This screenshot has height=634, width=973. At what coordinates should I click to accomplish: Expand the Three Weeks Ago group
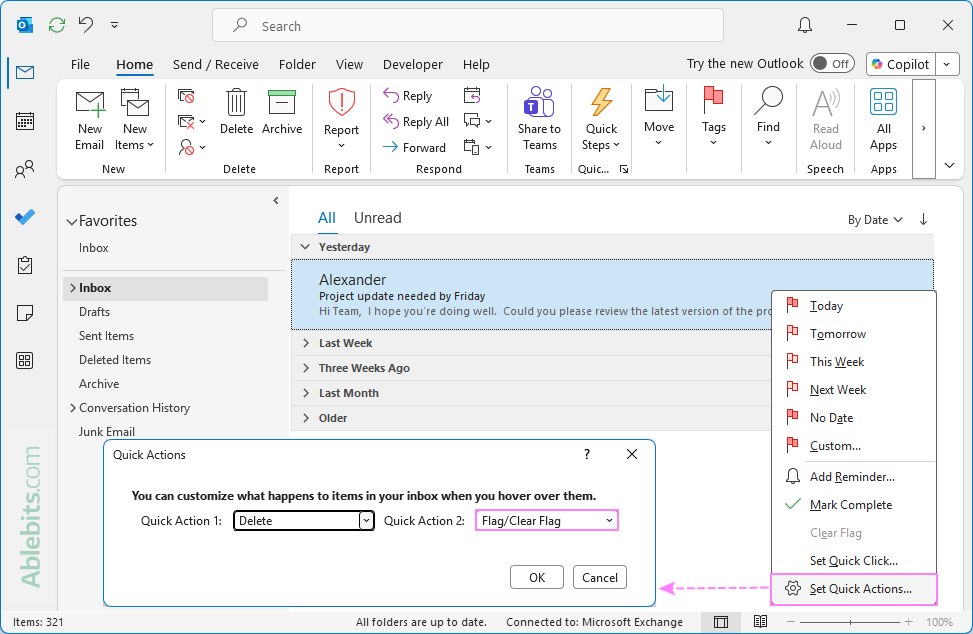pos(305,368)
